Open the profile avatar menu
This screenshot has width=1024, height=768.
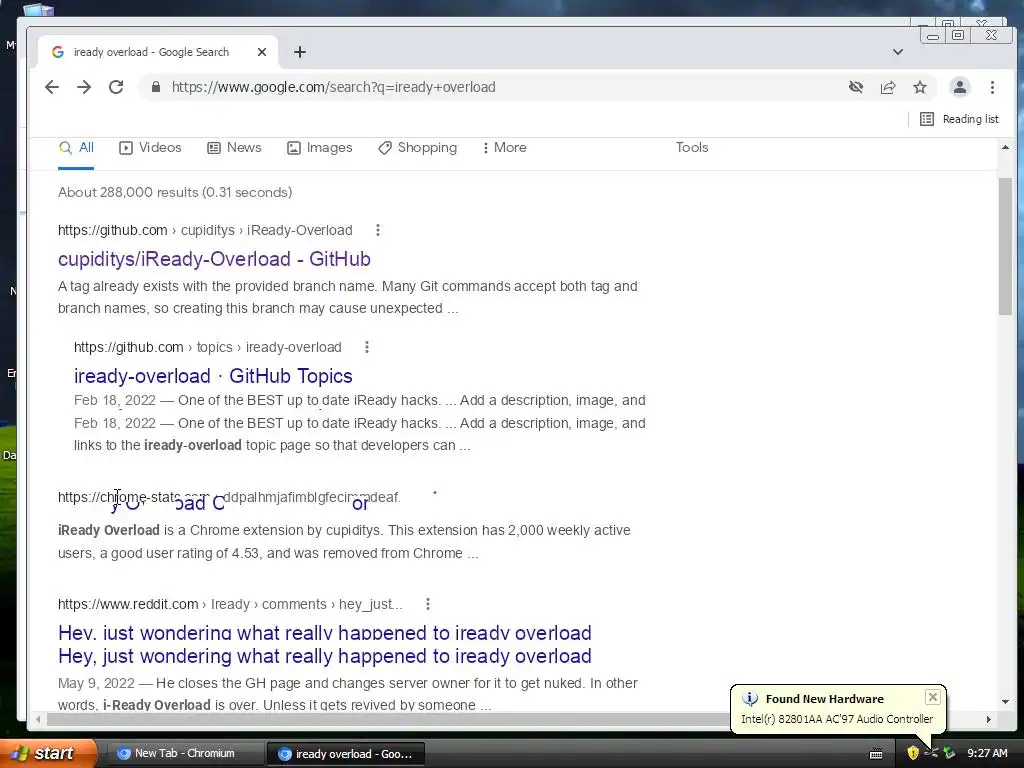click(959, 87)
